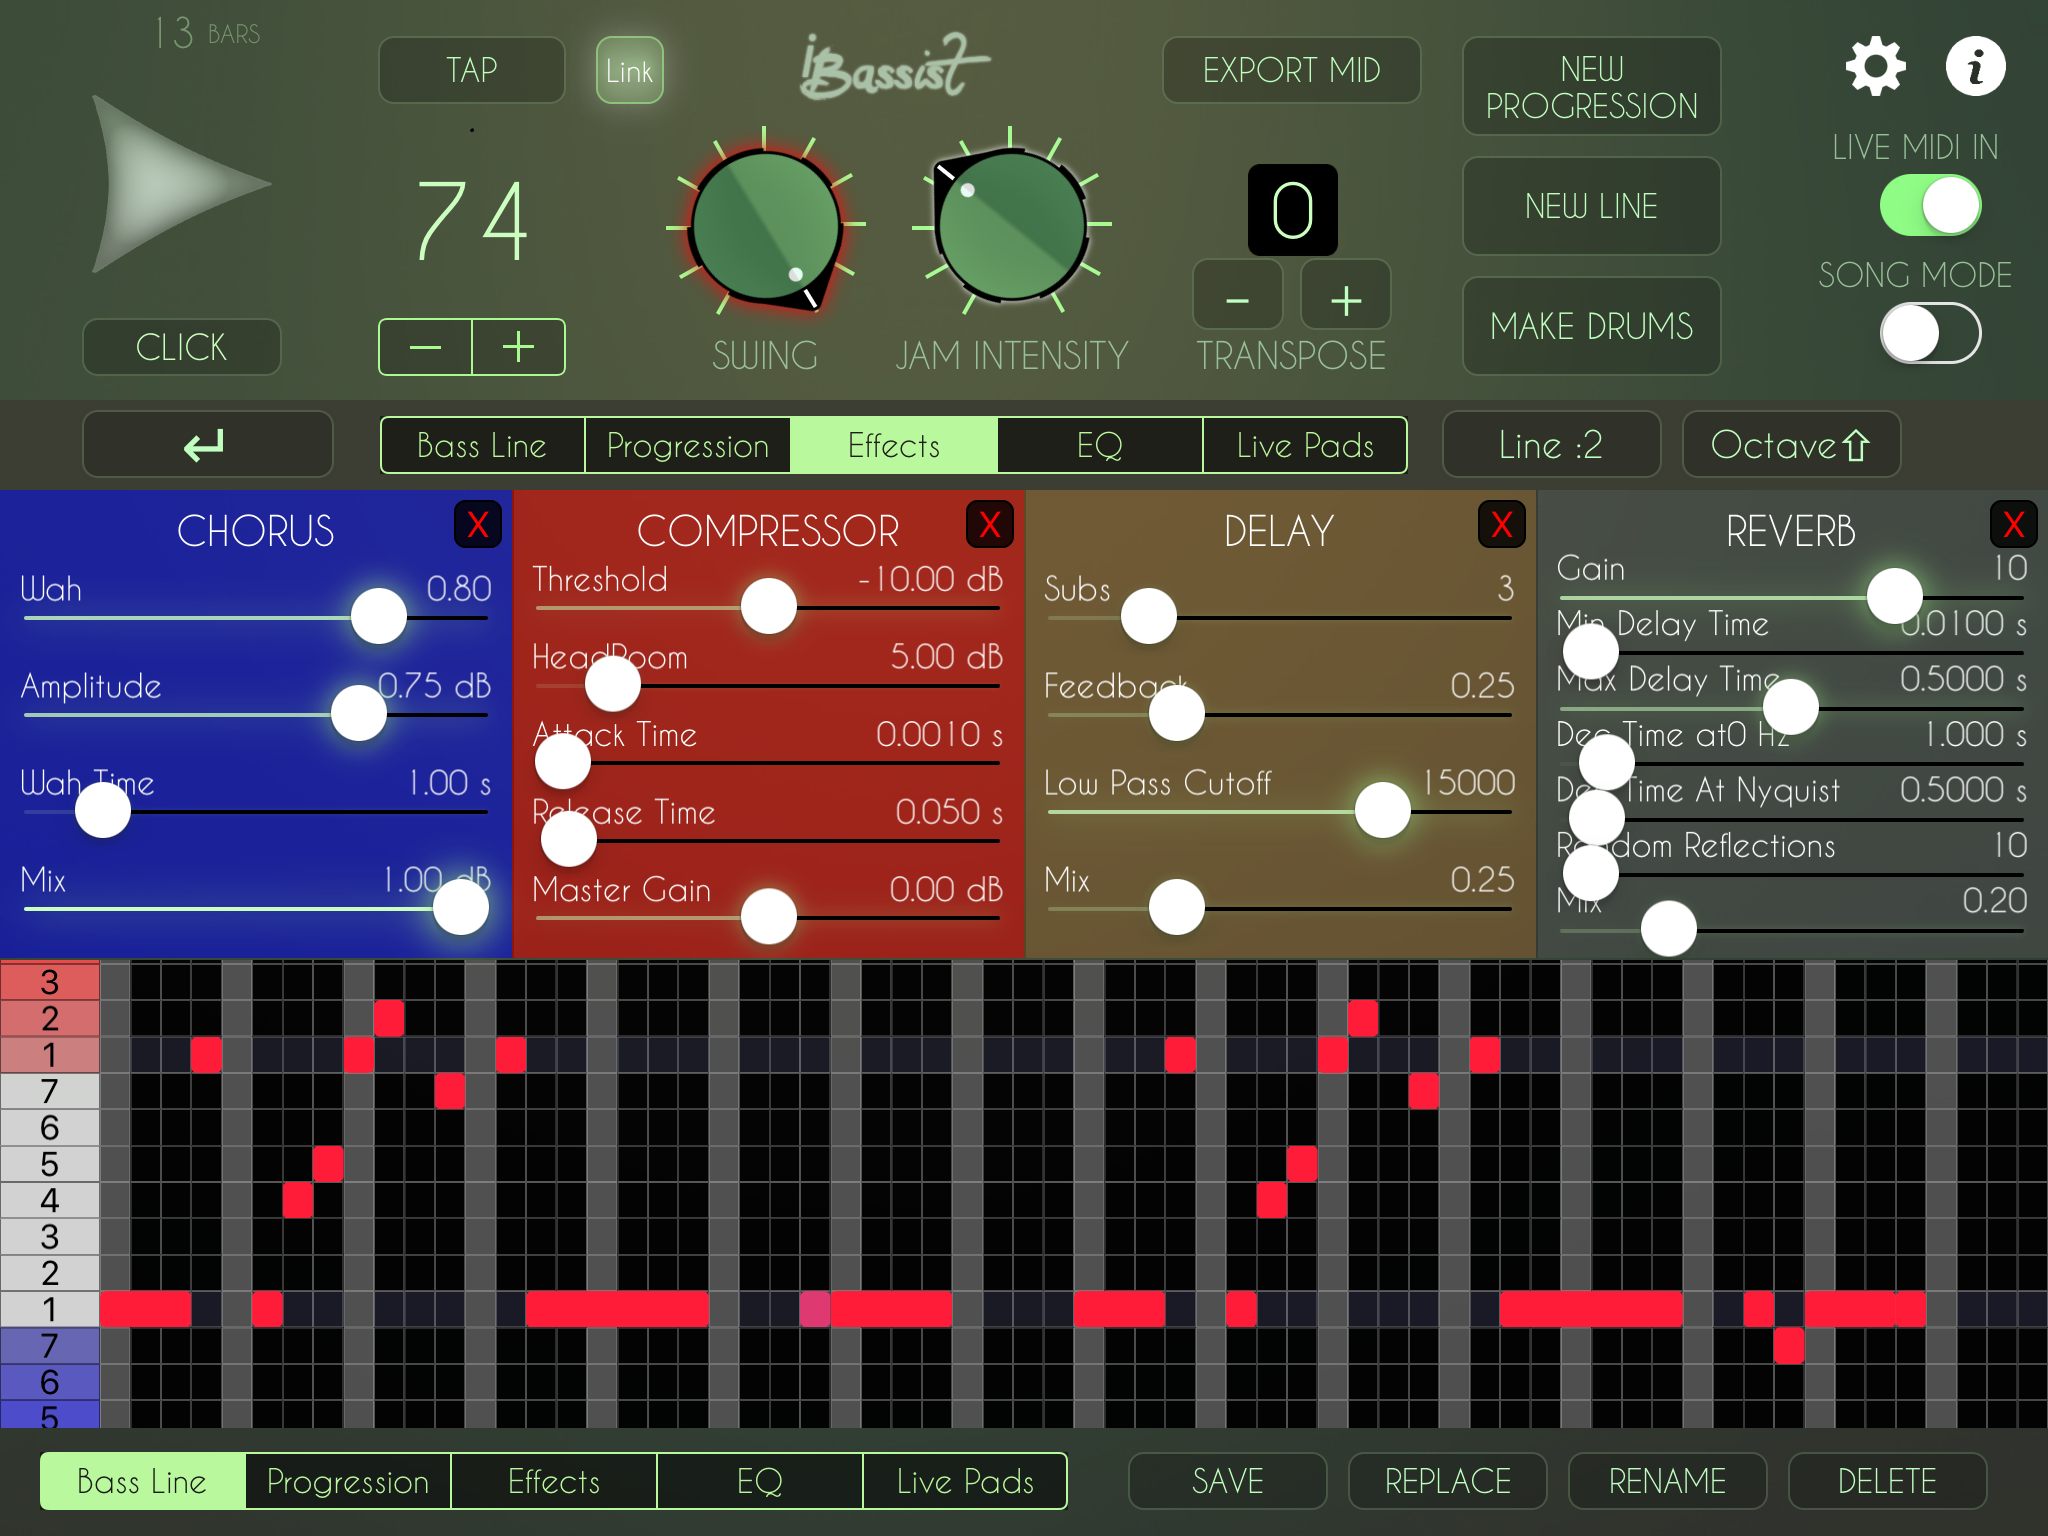
Task: Open the info icon
Action: 1975,67
